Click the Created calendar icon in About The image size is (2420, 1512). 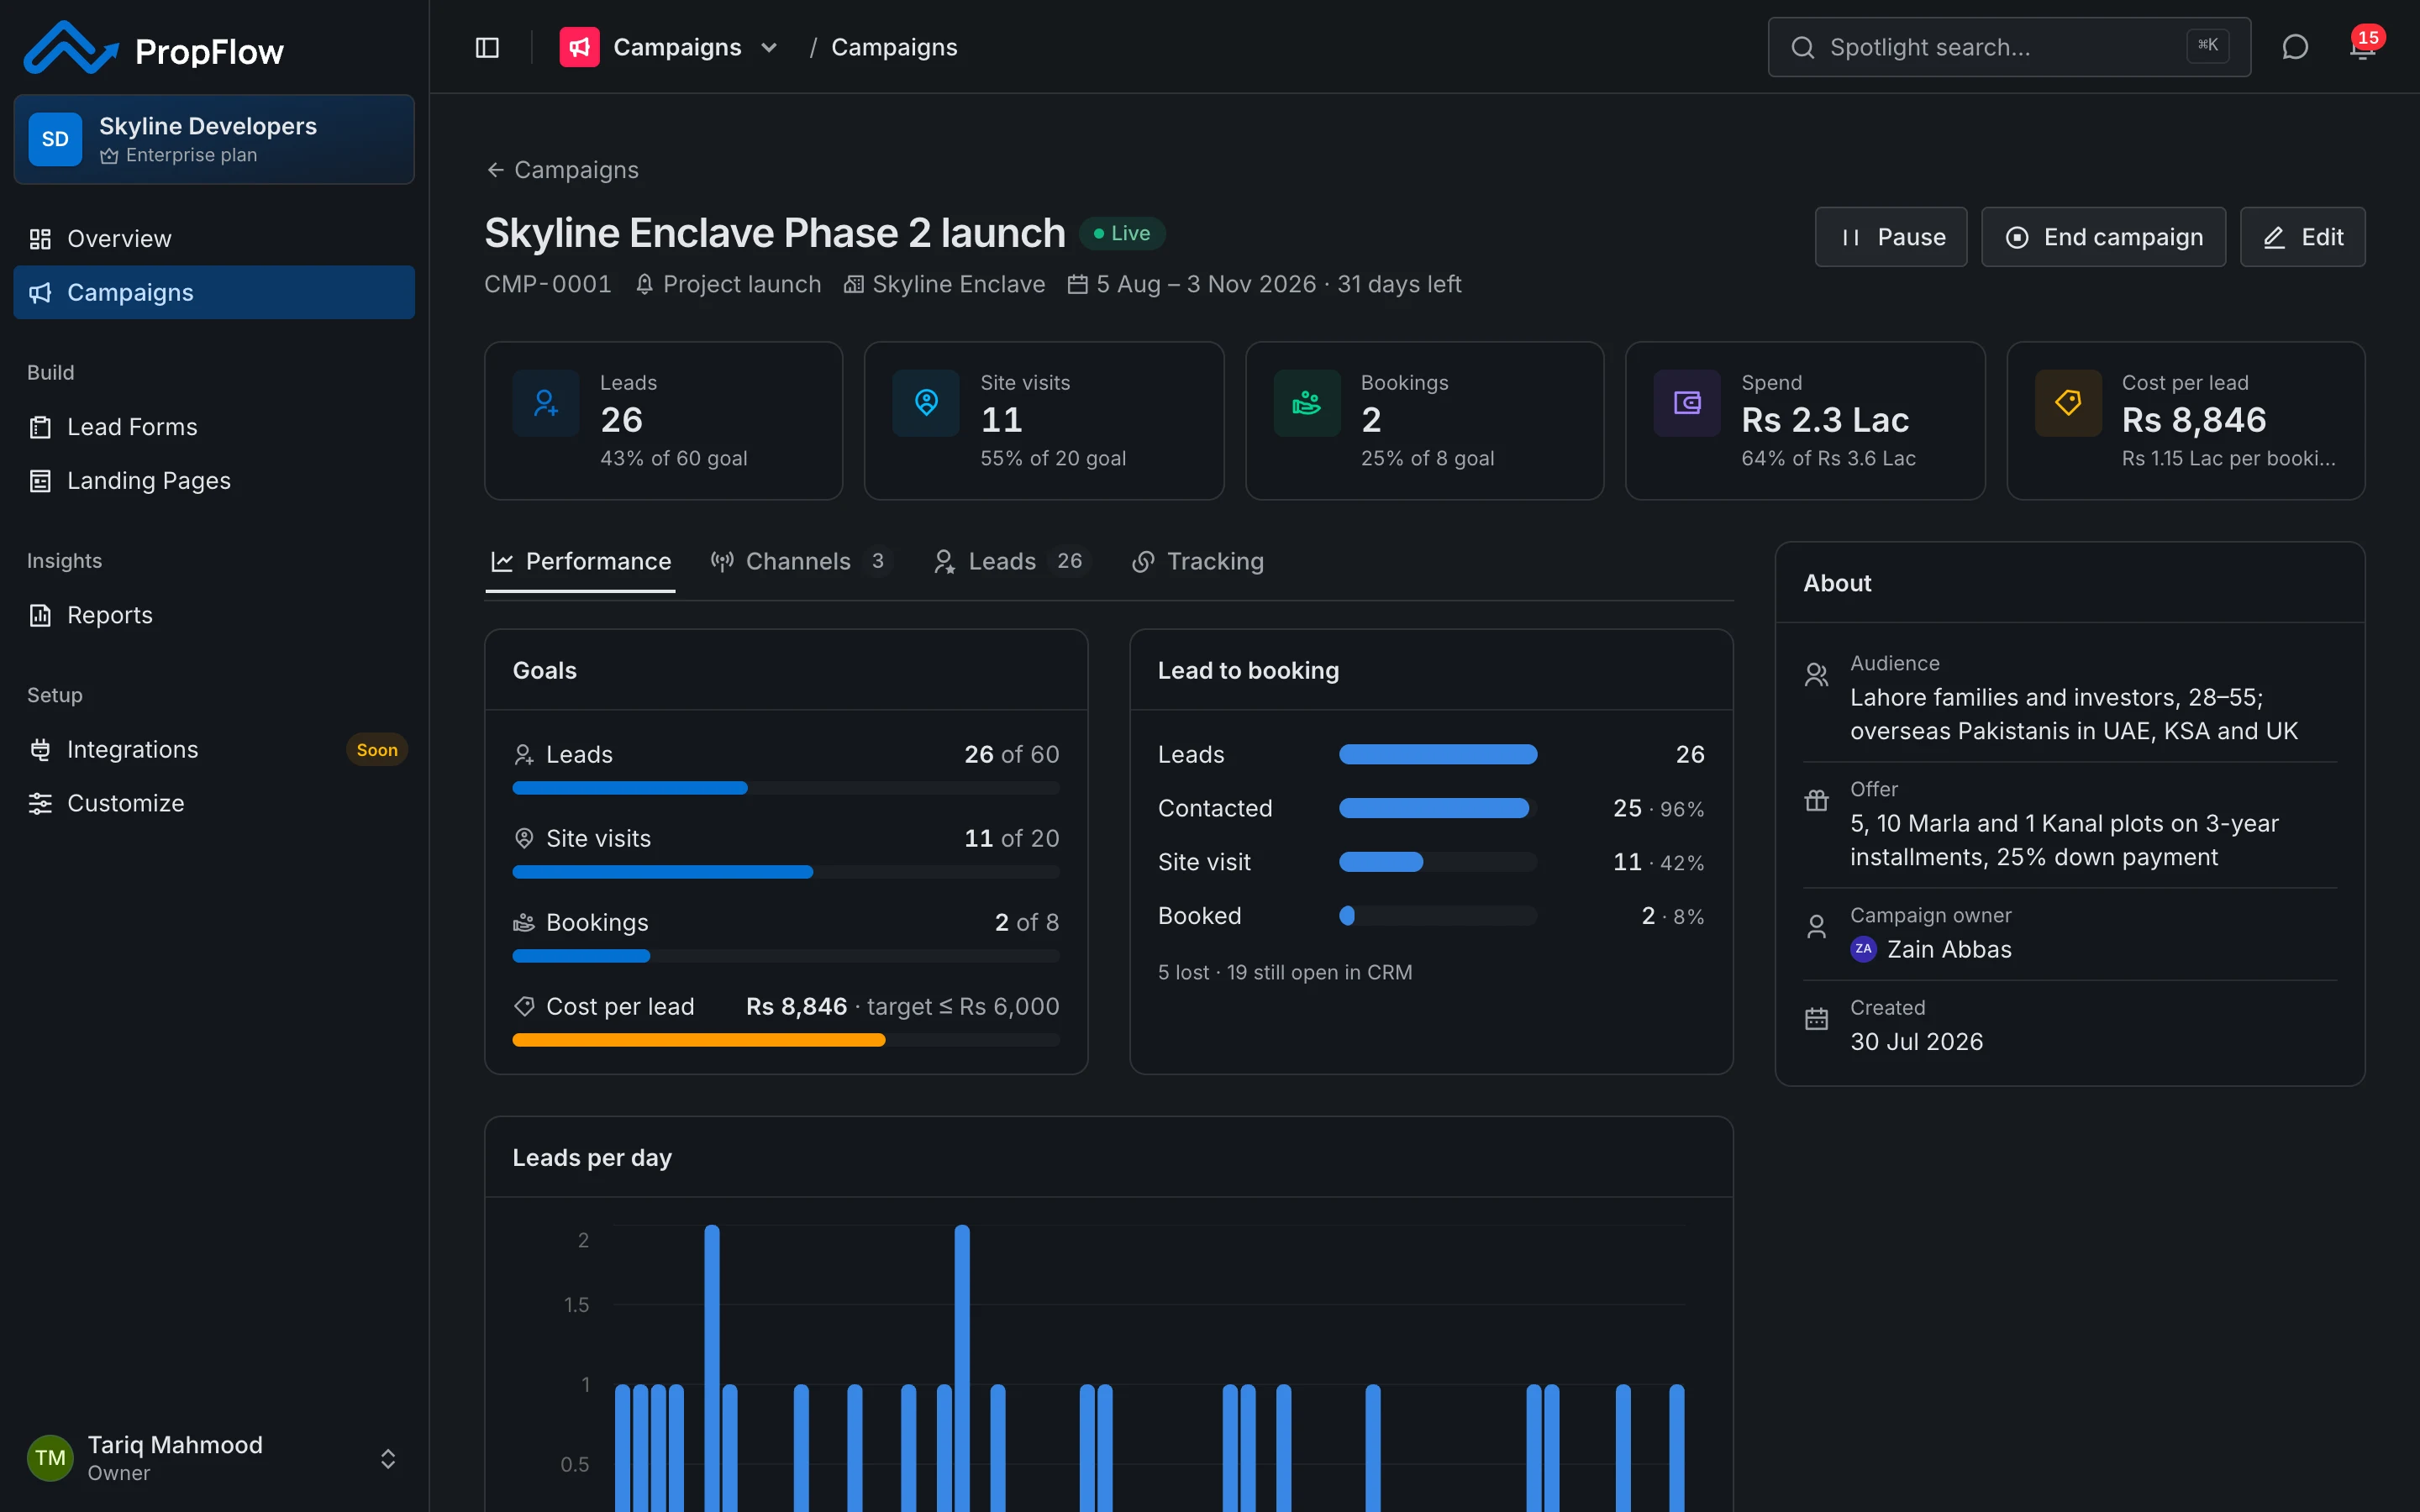coord(1816,1019)
